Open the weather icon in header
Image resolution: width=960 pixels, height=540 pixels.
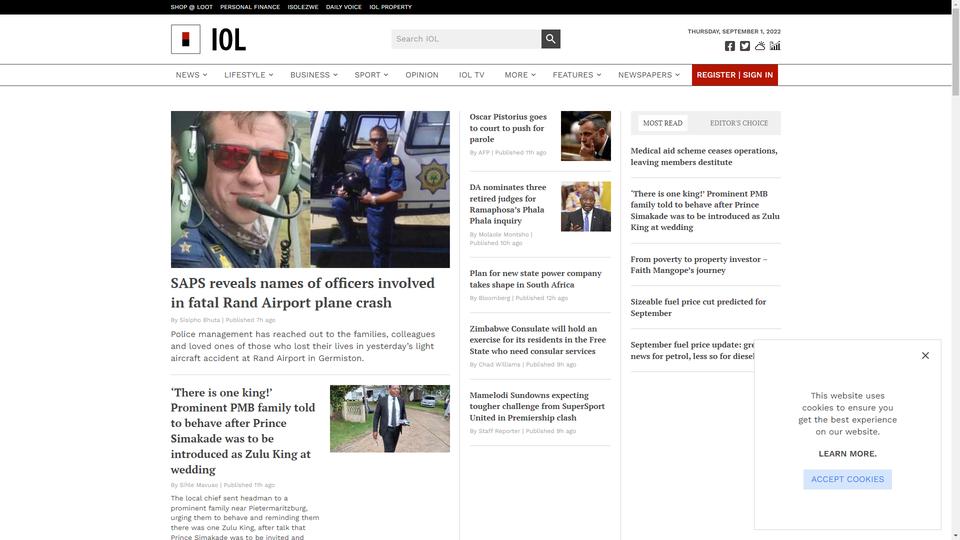pos(760,46)
